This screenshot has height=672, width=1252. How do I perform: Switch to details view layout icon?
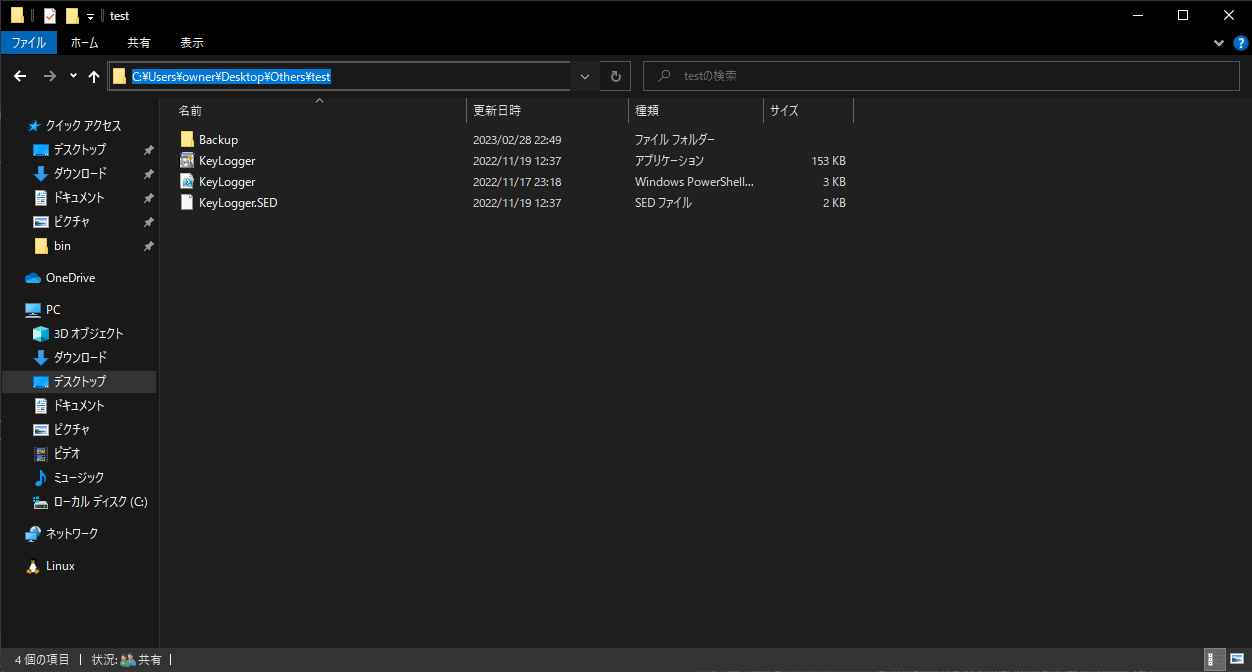point(1212,659)
